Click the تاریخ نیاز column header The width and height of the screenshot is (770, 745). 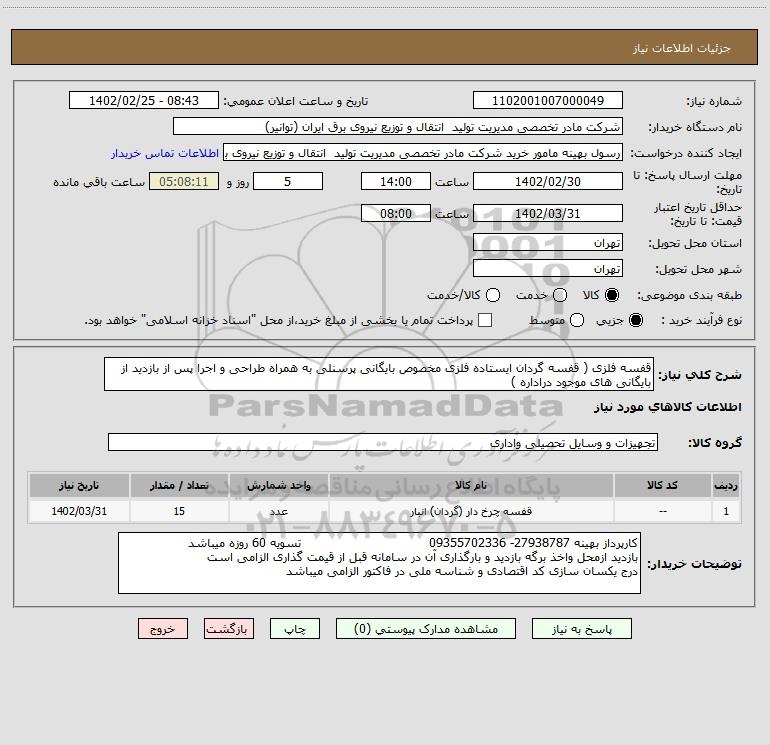click(x=79, y=485)
